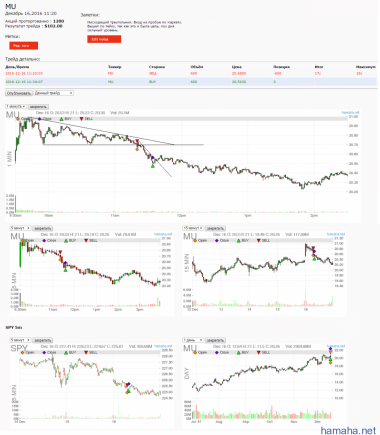Open the '5 минут' timeframe dropdown above SPY chart
This screenshot has width=380, height=435.
20,340
